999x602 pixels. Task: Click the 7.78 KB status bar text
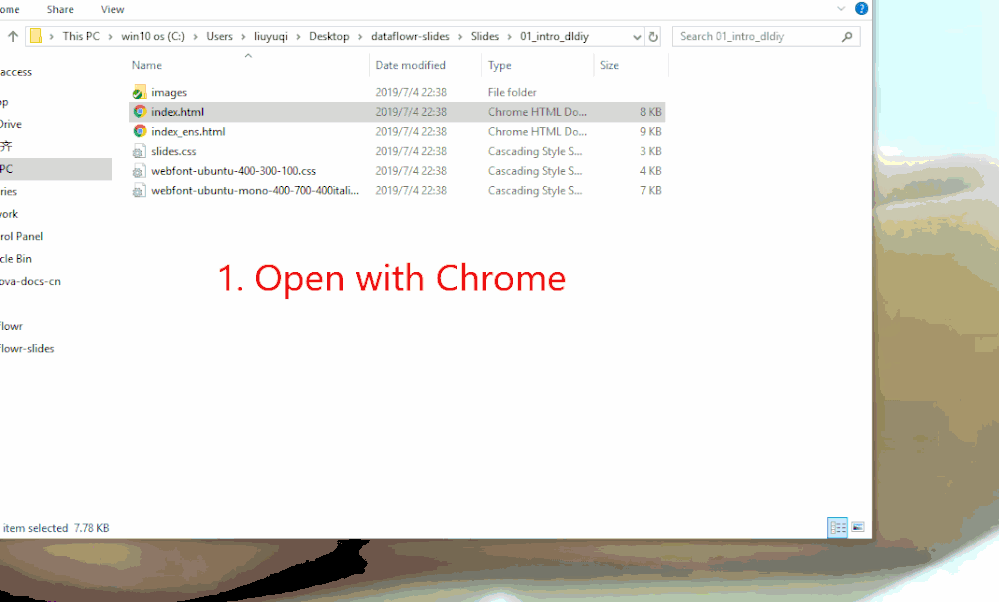(92, 528)
